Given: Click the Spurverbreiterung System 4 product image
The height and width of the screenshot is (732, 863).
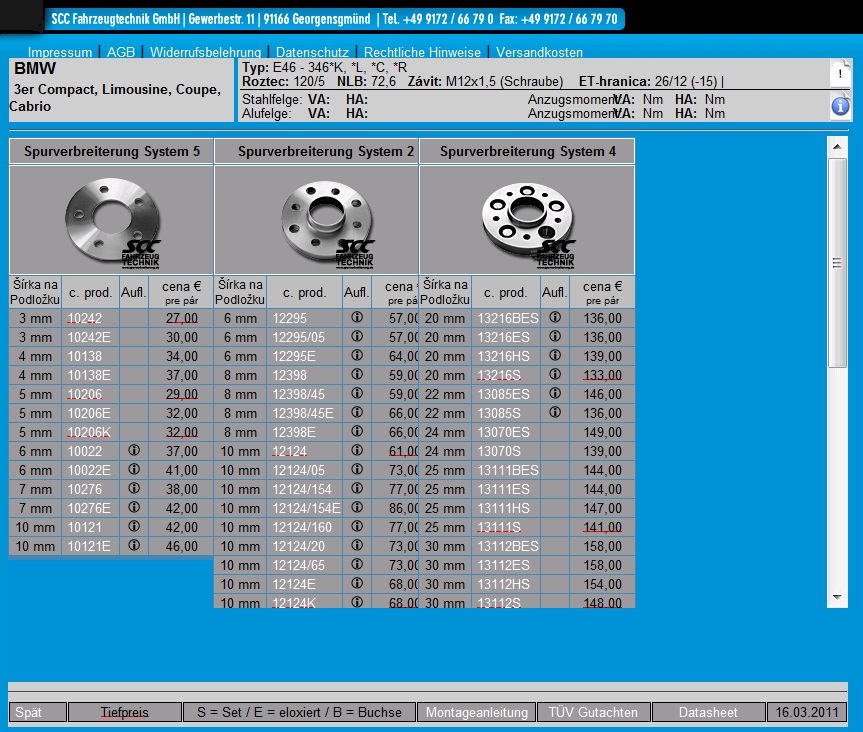Looking at the screenshot, I should point(526,221).
